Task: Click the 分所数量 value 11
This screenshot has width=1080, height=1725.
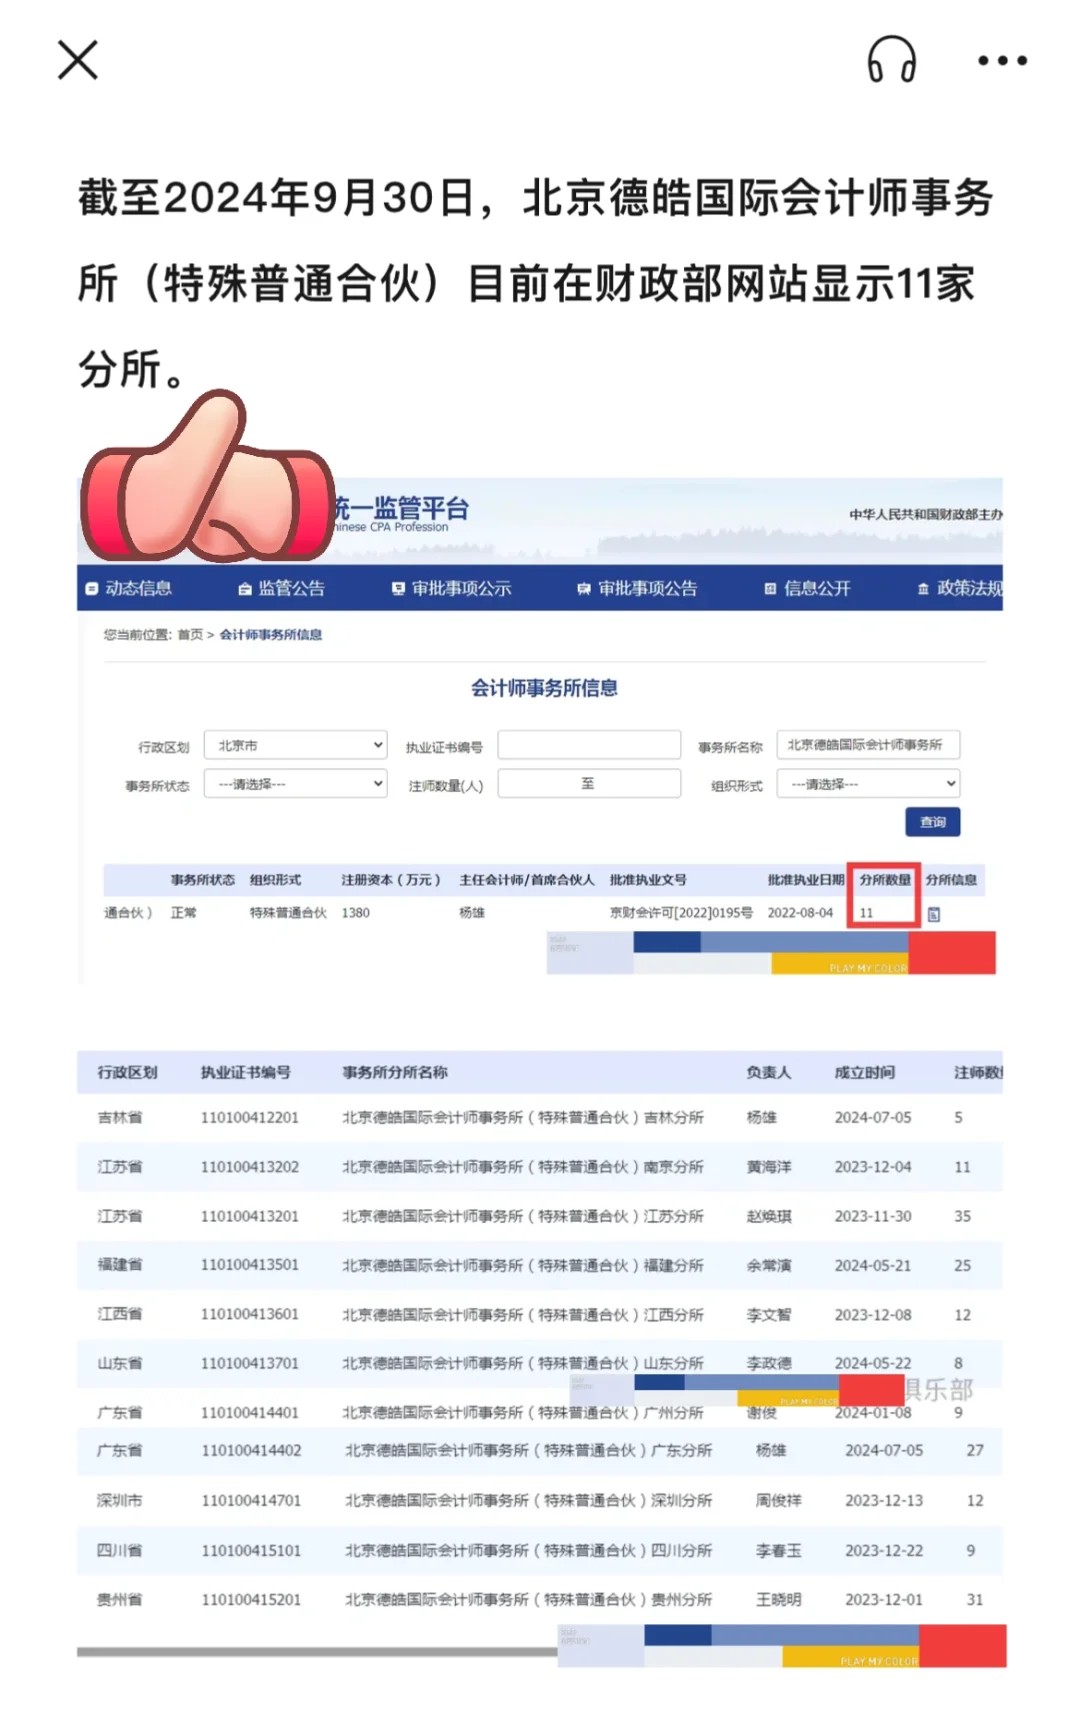Action: pos(866,913)
